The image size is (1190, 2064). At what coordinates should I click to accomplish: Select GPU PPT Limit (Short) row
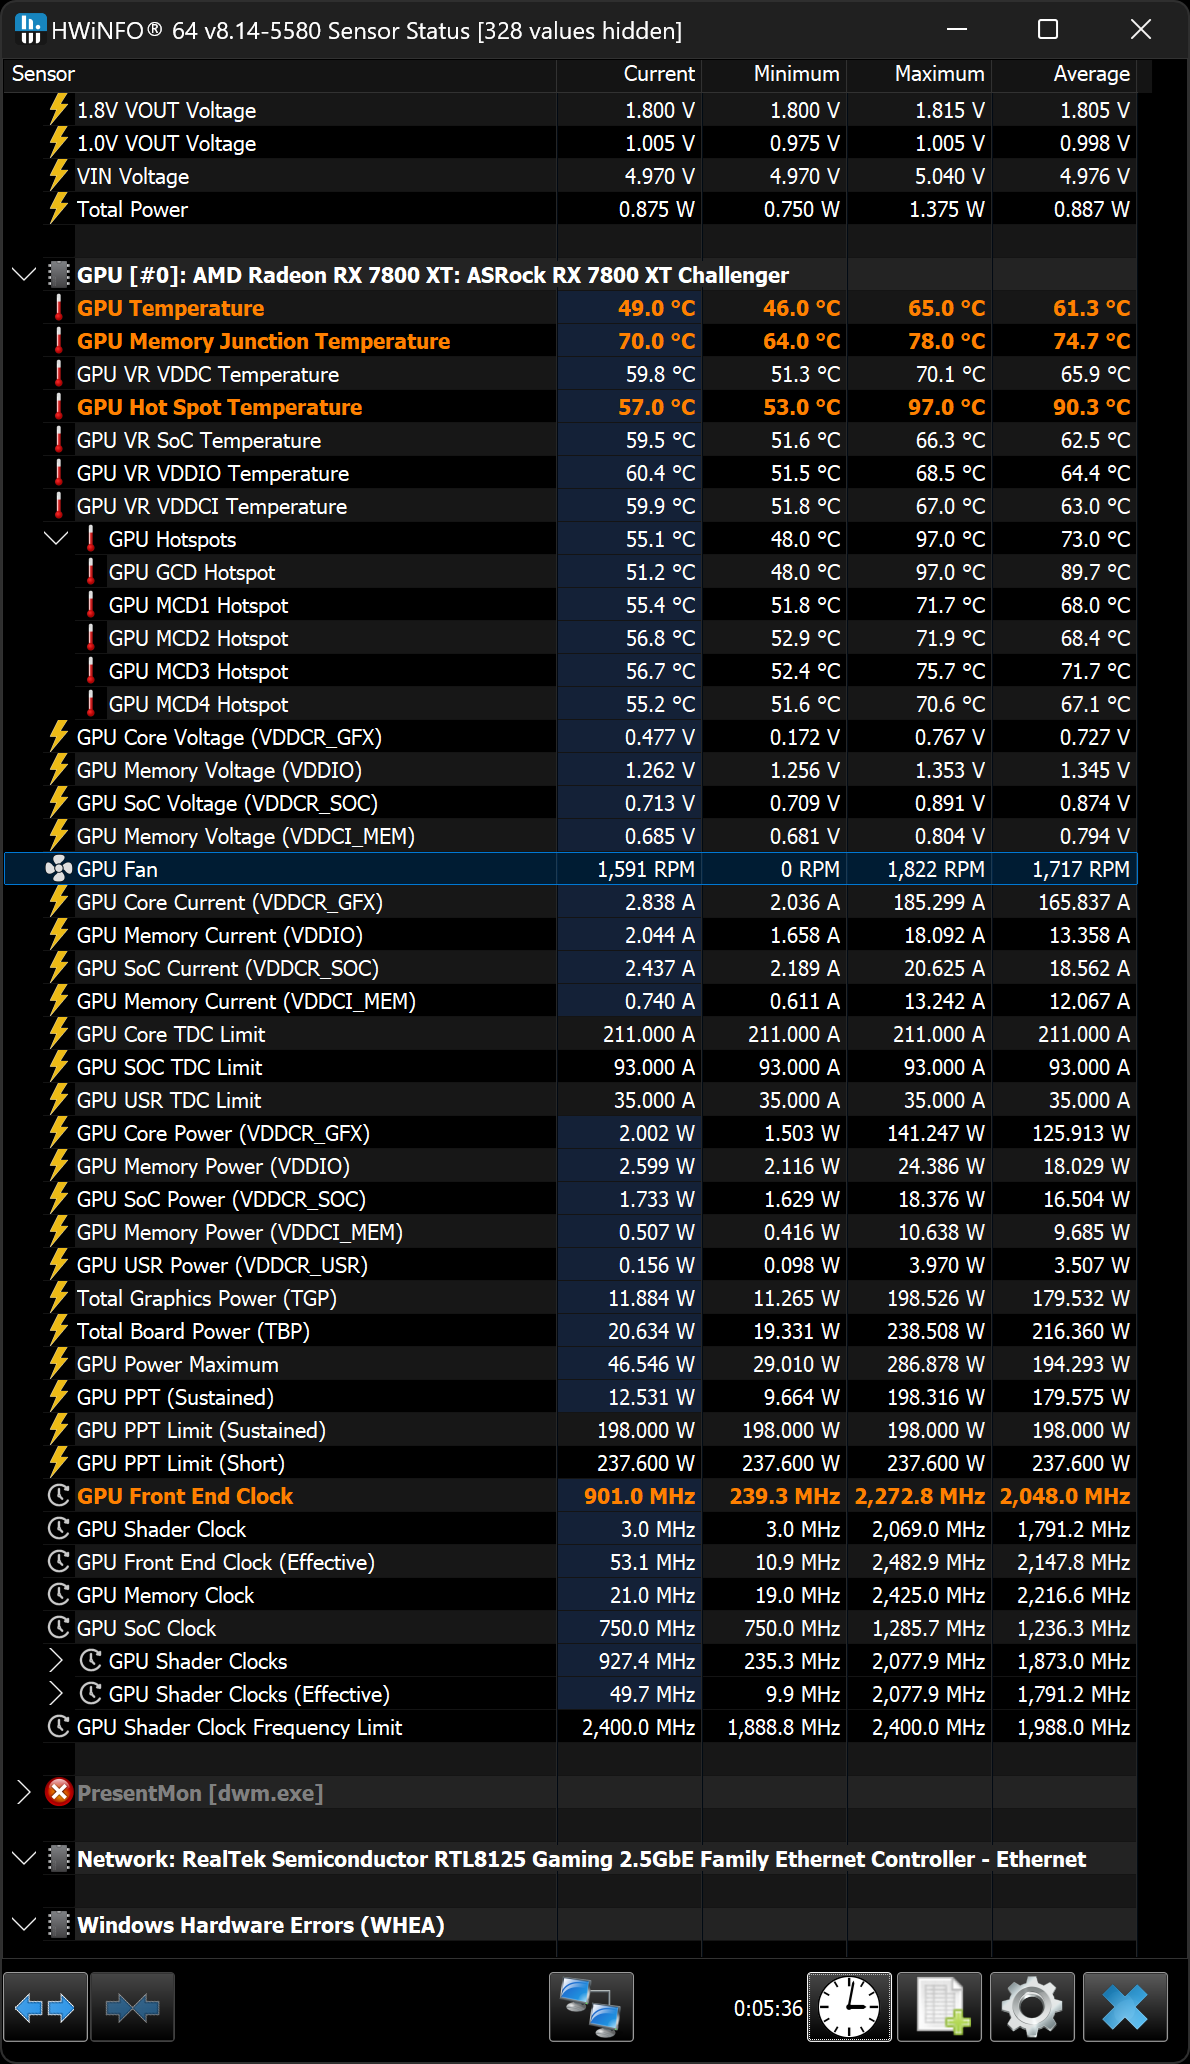pos(570,1462)
